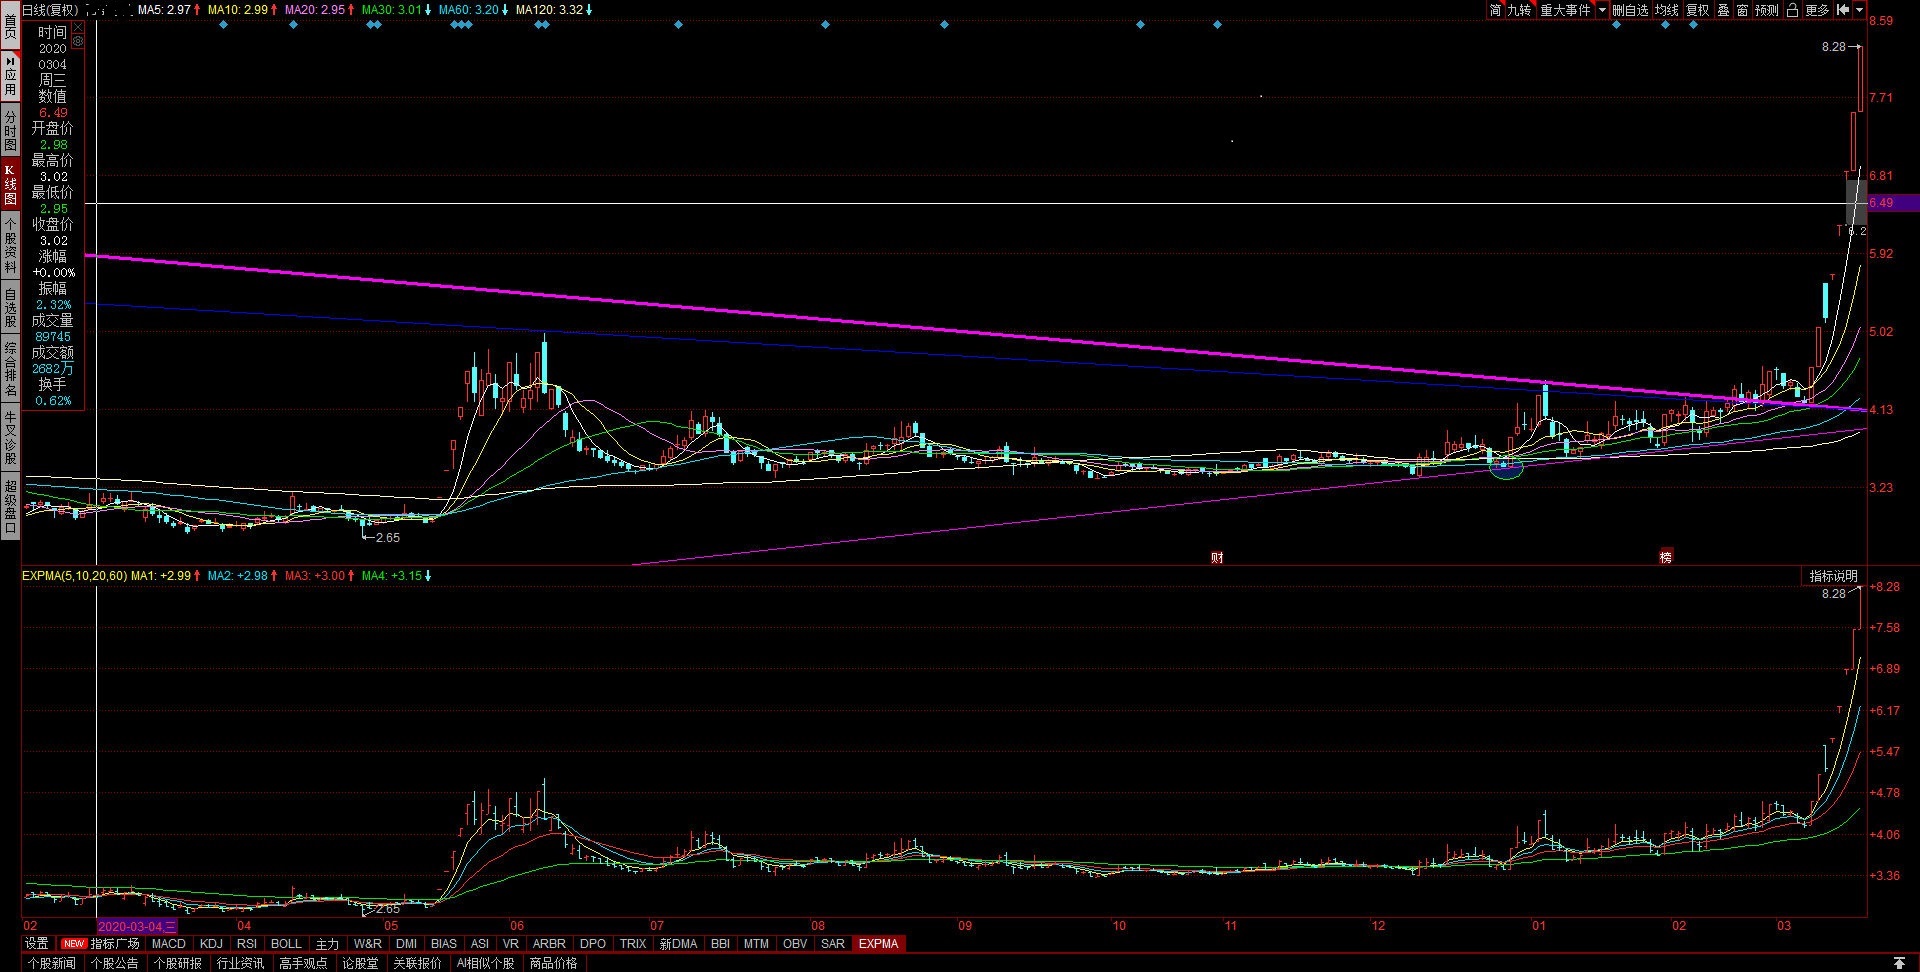Open the dropdown arrow at the toolbar's far right
1920x972 pixels.
tap(1860, 10)
